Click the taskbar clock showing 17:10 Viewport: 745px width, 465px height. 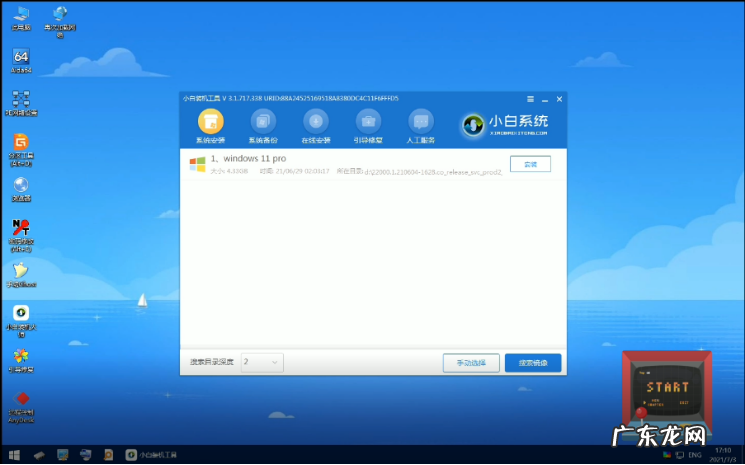pyautogui.click(x=723, y=455)
